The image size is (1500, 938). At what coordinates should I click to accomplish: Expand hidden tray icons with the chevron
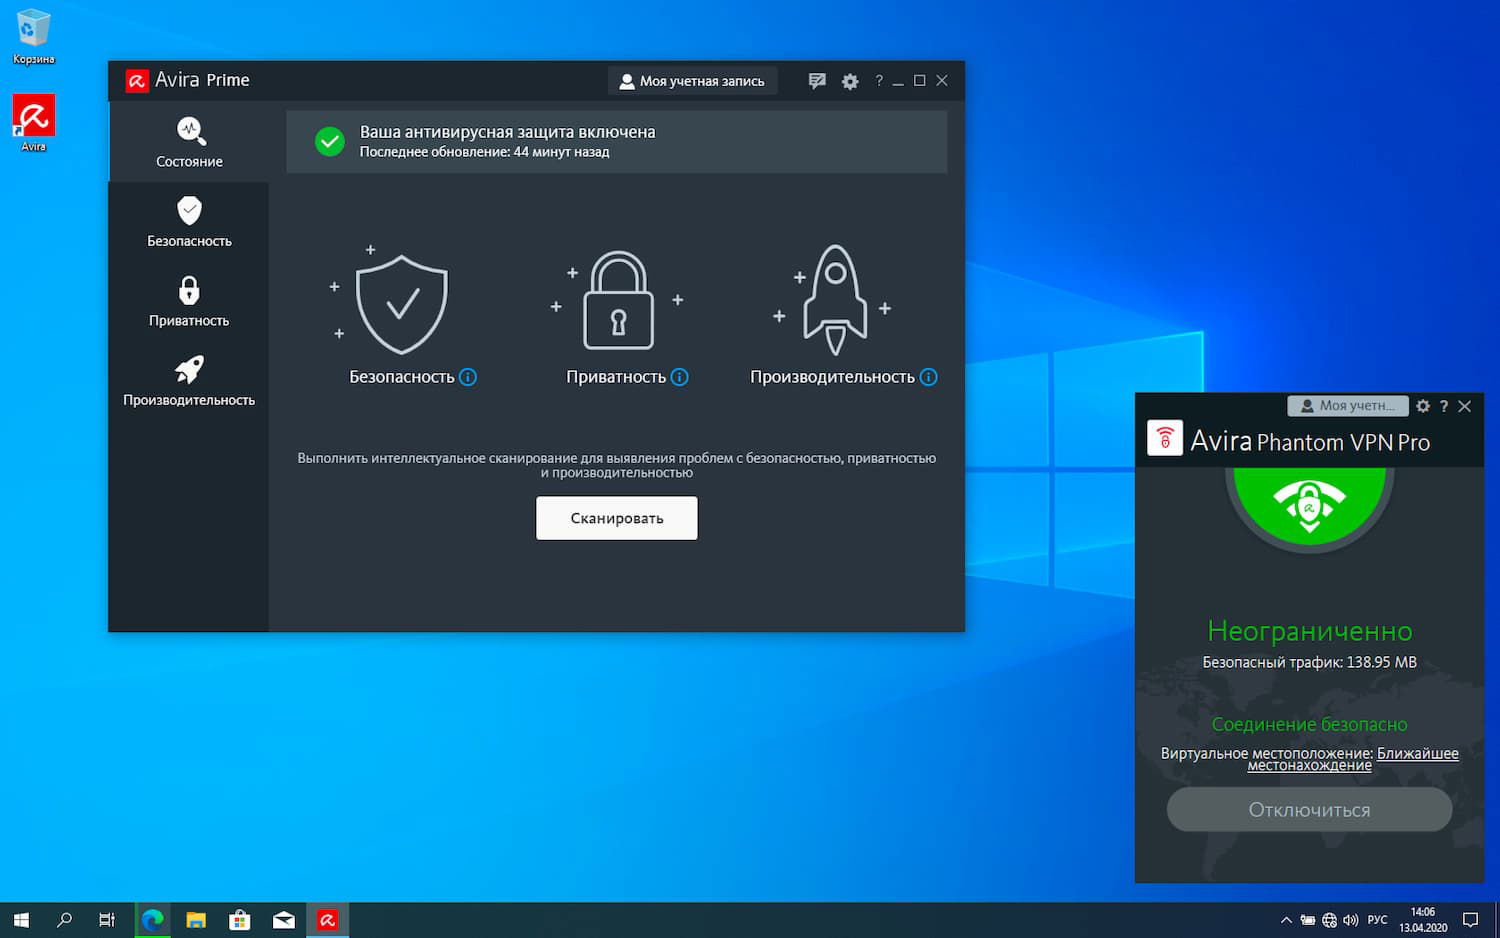(1286, 918)
